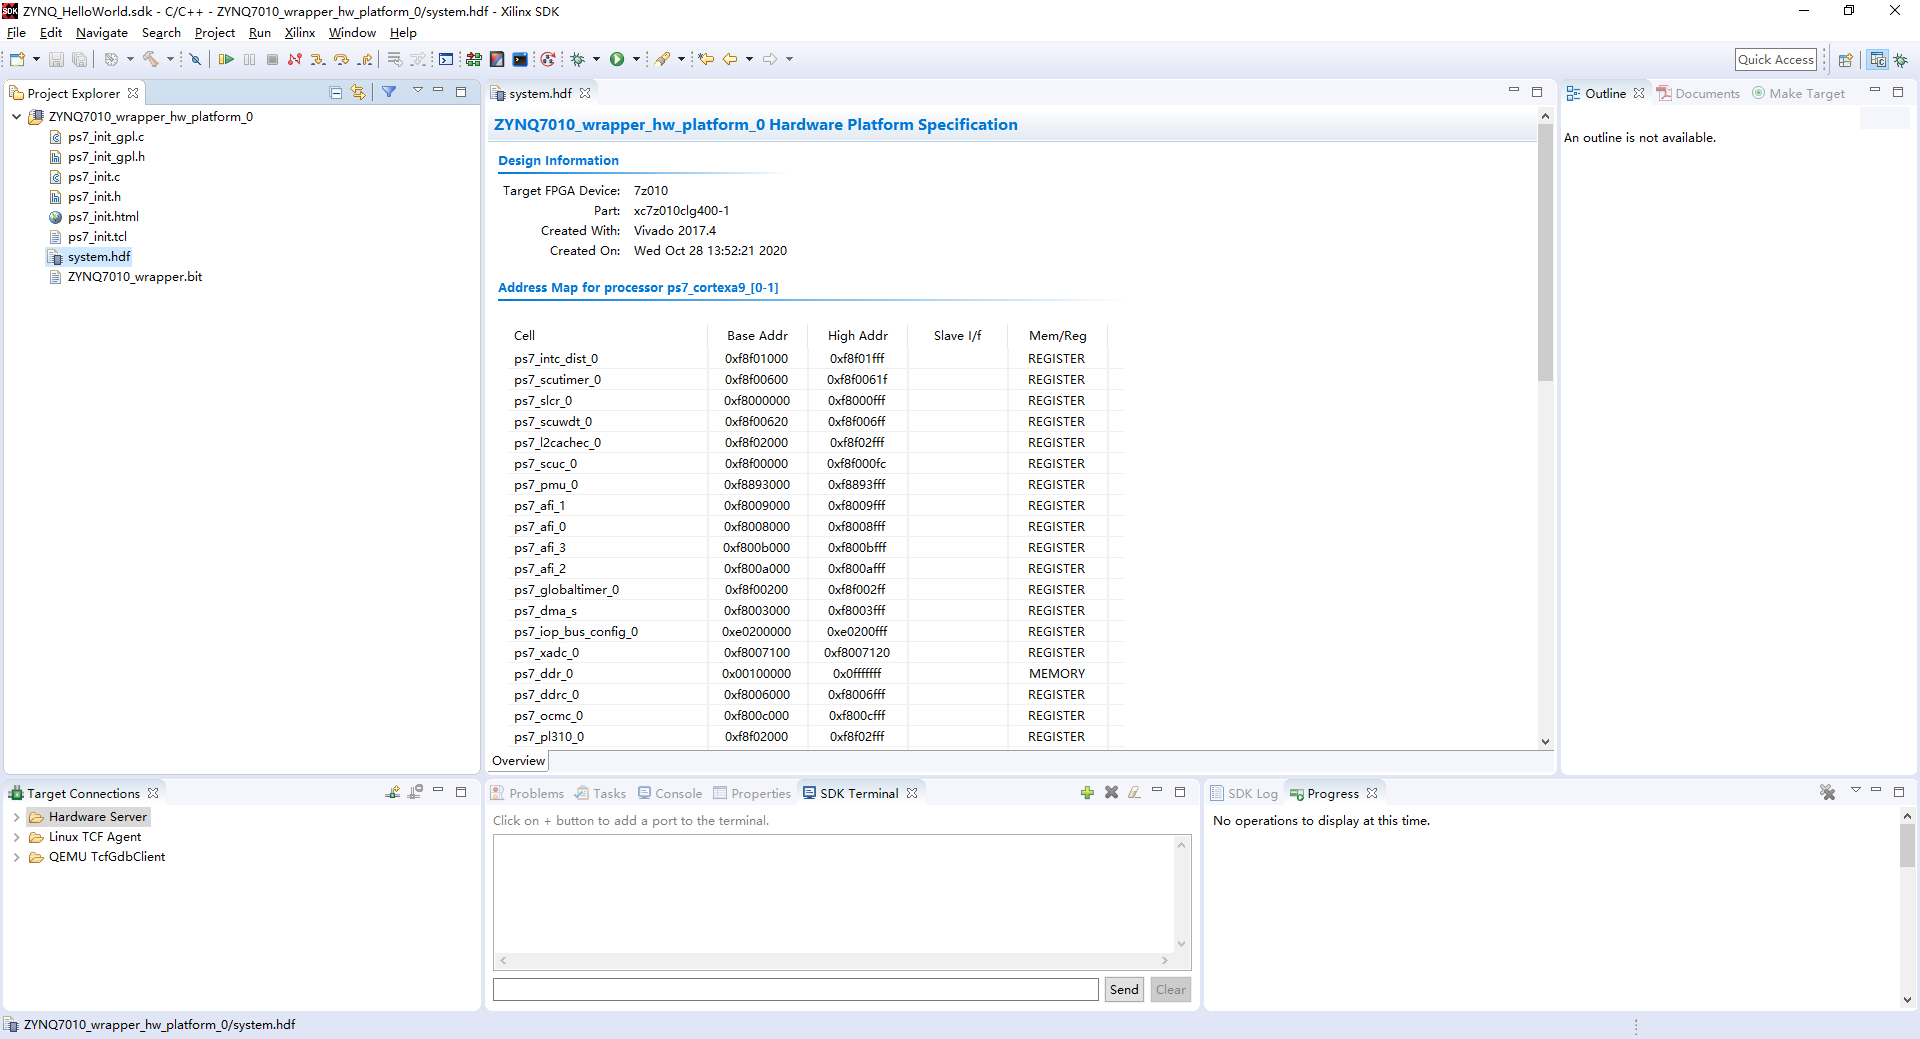Click the Overview tab at editor bottom
Viewport: 1920px width, 1039px height.
click(519, 761)
